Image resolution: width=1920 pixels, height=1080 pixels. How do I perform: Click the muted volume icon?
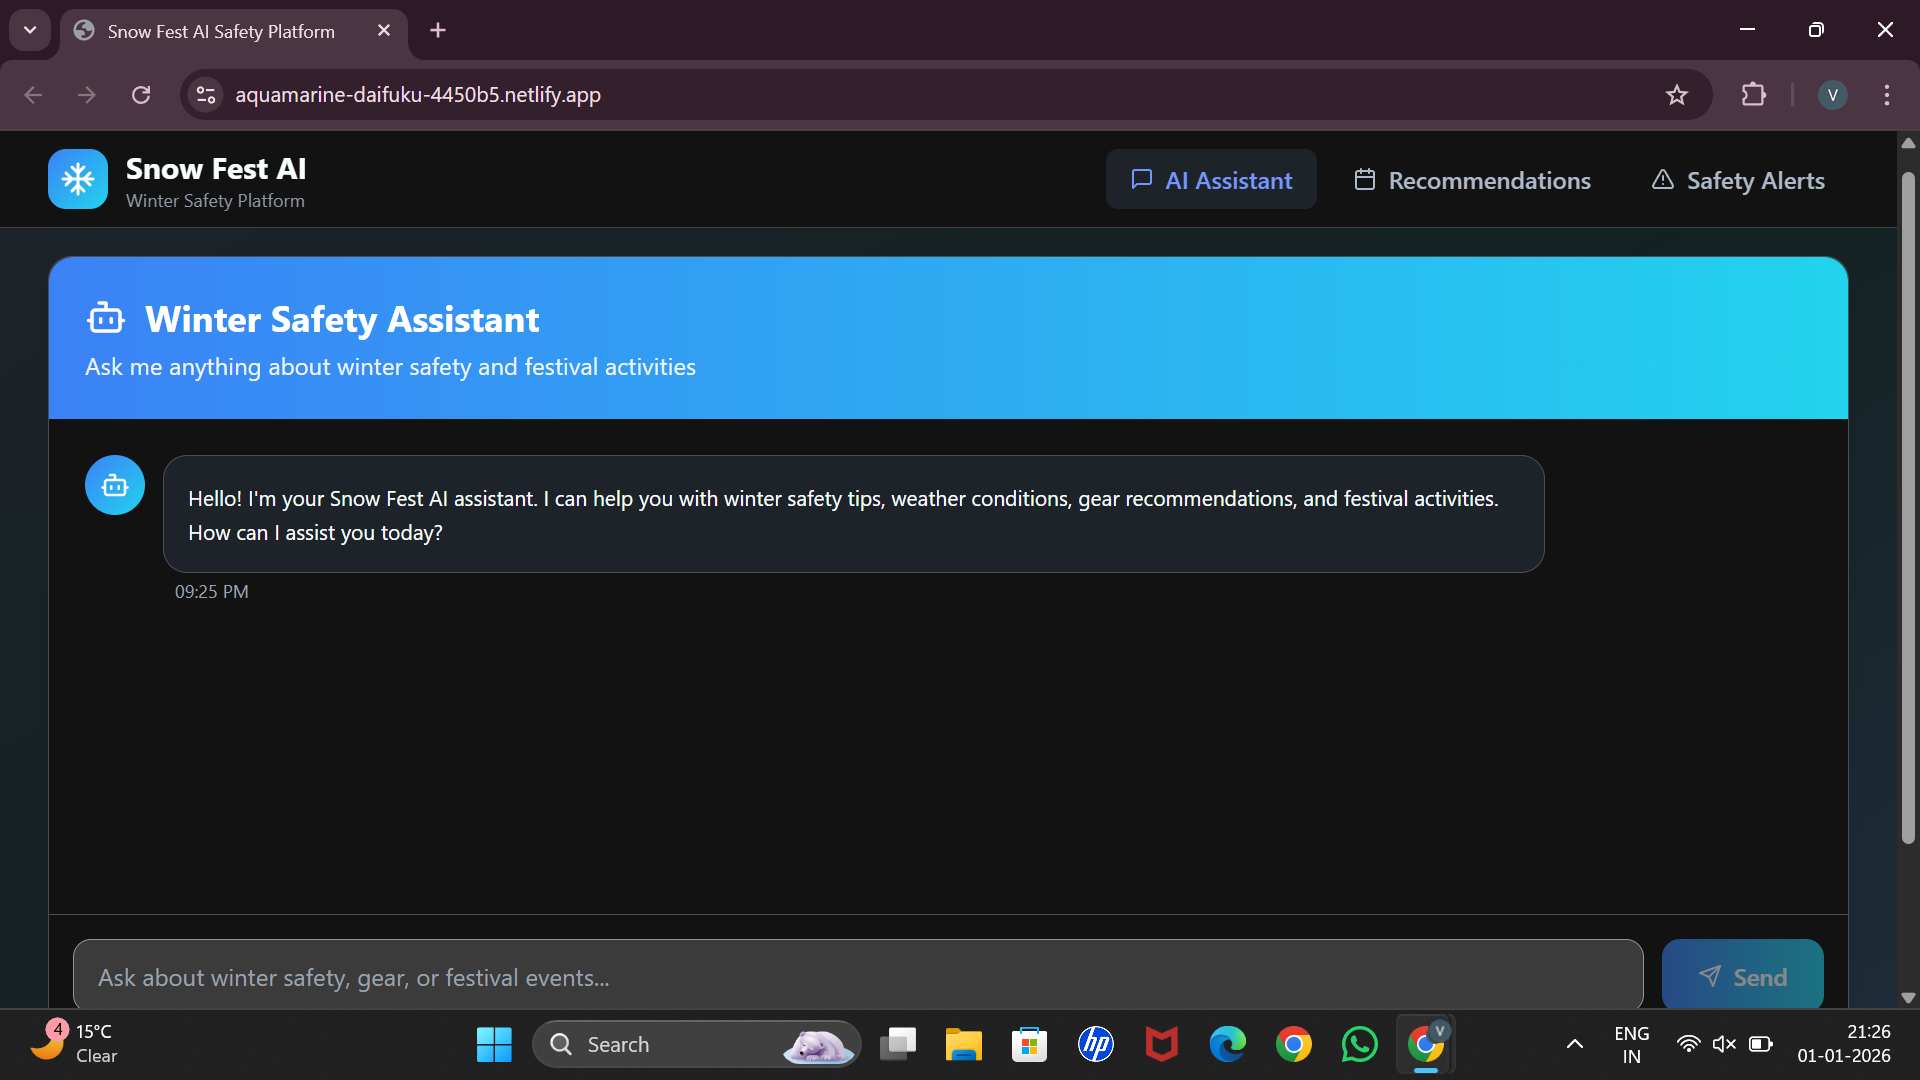1724,1044
